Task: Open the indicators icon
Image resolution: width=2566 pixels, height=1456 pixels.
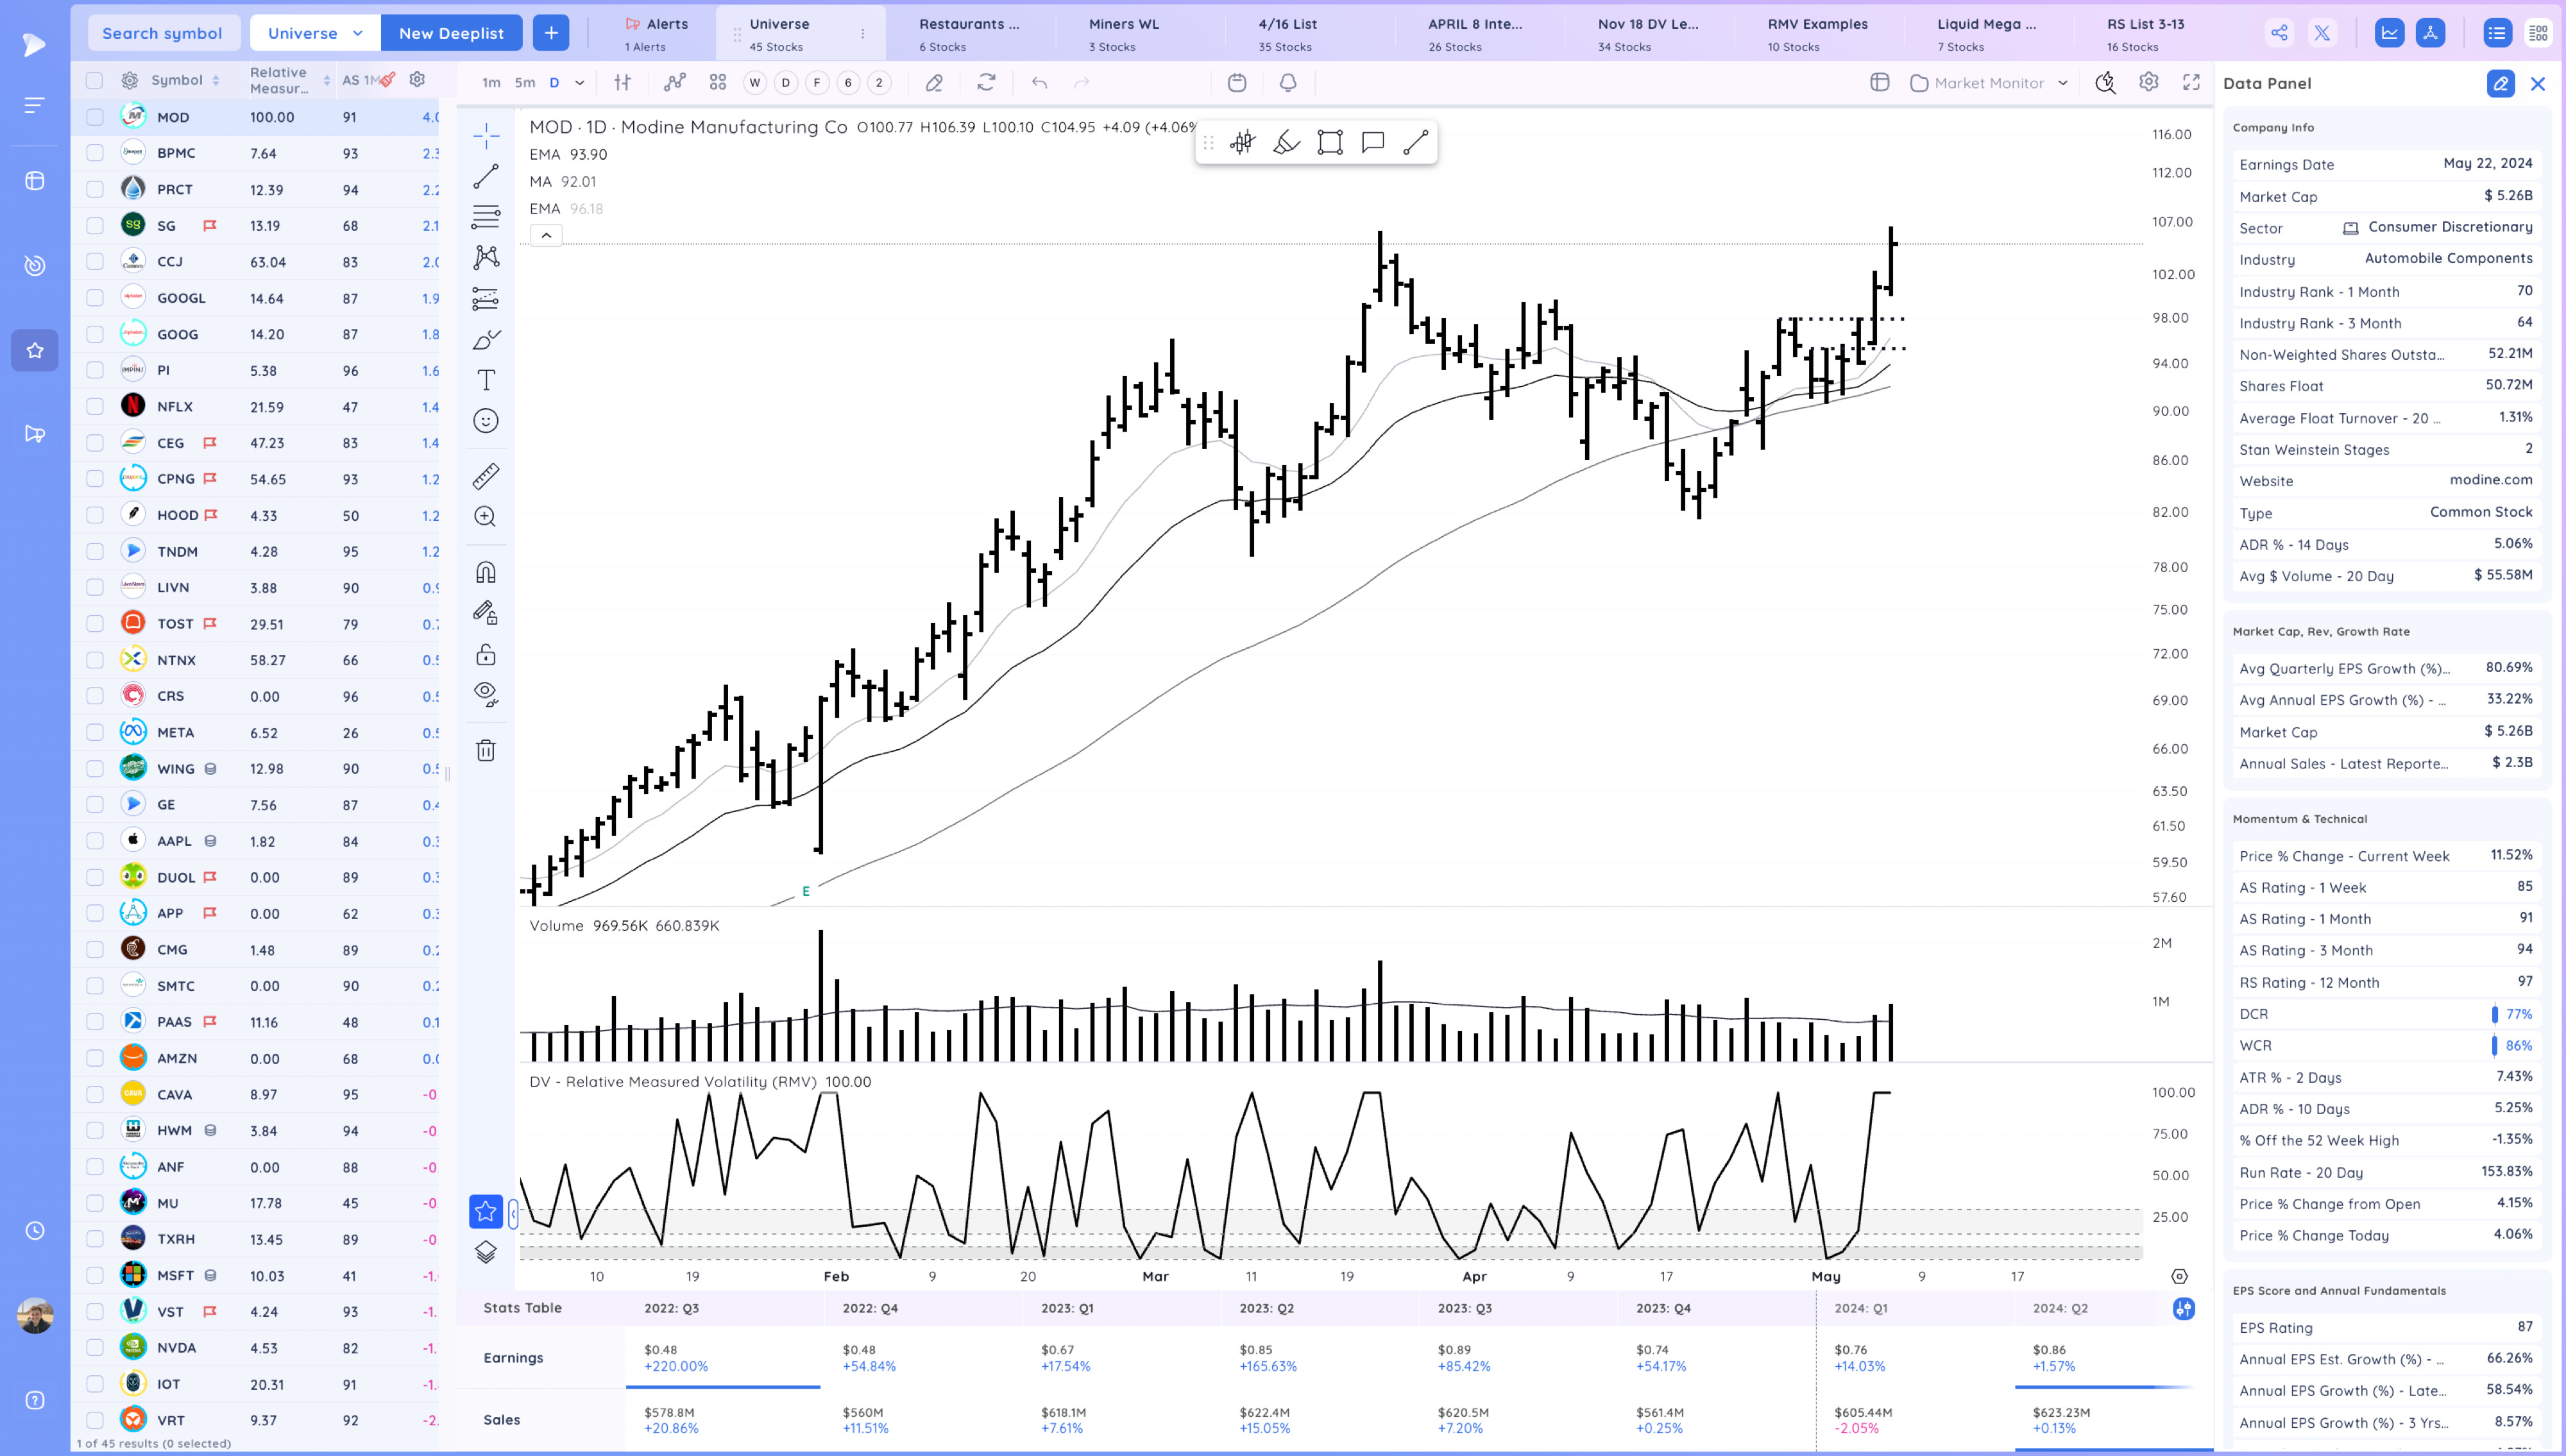Action: (675, 83)
